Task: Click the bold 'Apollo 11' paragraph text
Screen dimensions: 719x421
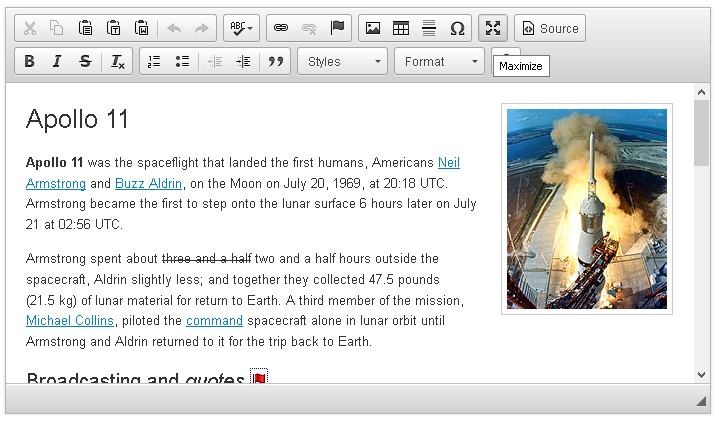Action: pos(54,162)
